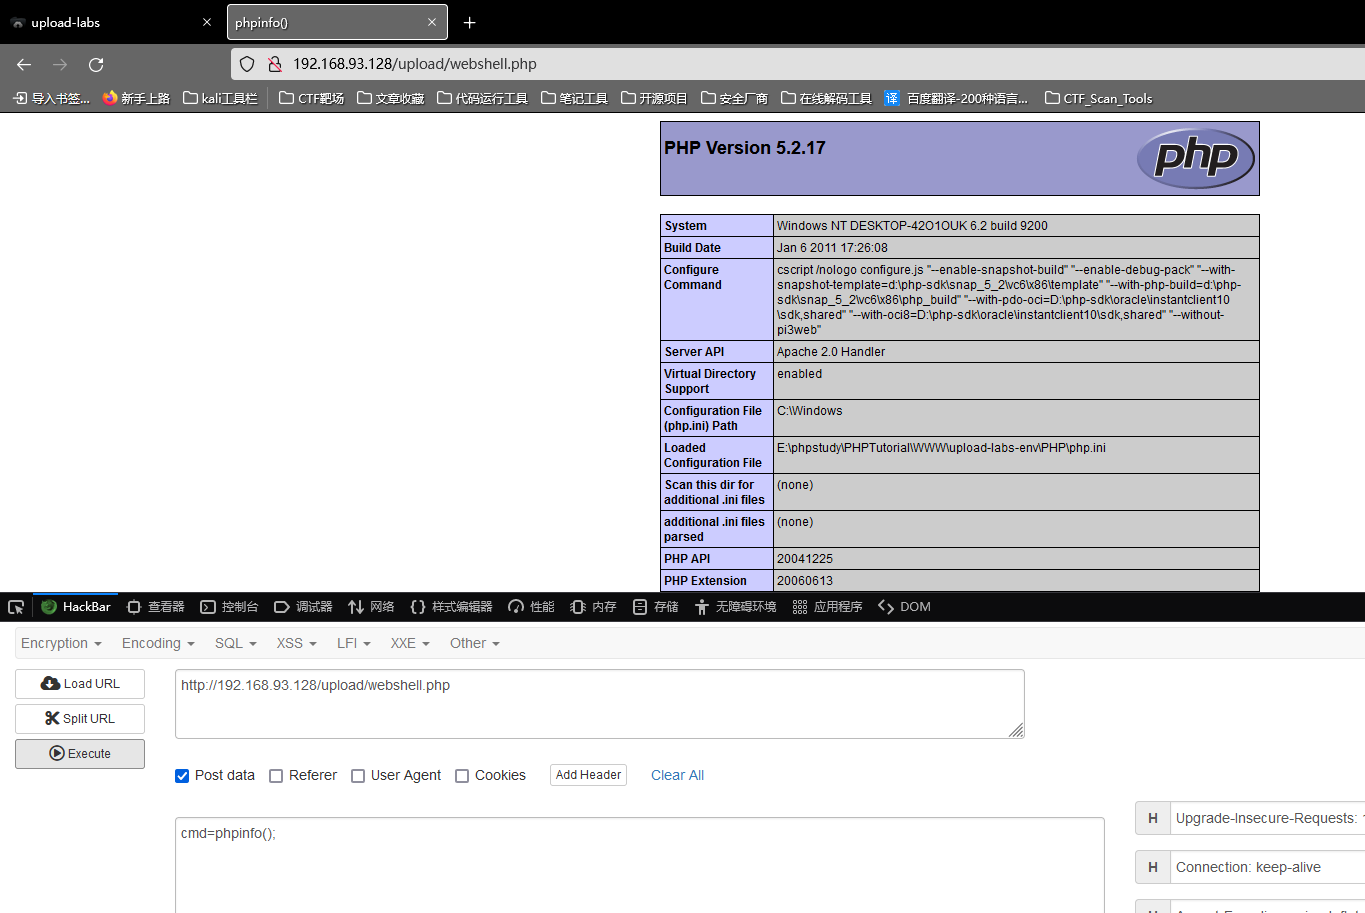Screen dimensions: 1365x913
Task: Enable the Cookies checkbox
Action: pos(462,776)
